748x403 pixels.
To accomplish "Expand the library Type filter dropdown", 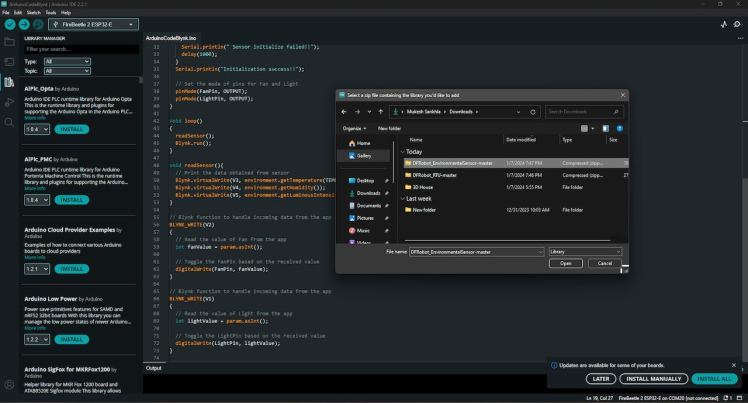I will [67, 61].
